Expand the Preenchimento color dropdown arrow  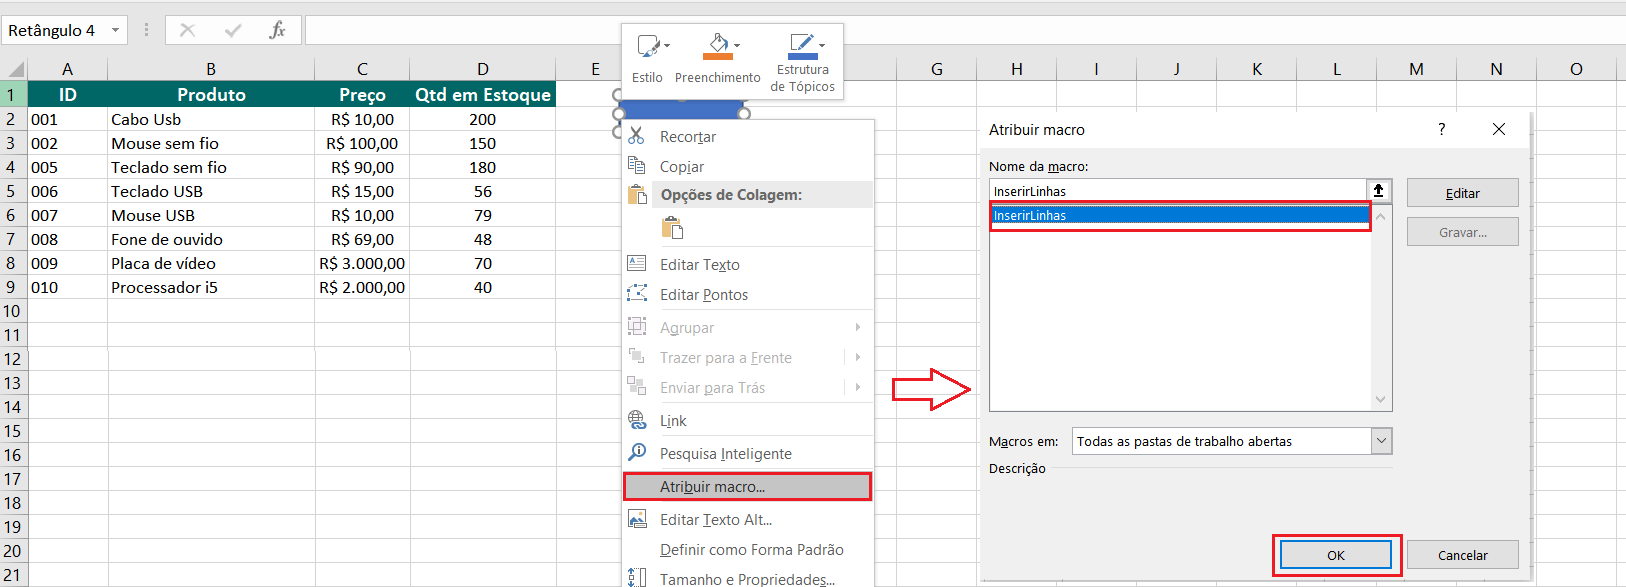point(737,46)
